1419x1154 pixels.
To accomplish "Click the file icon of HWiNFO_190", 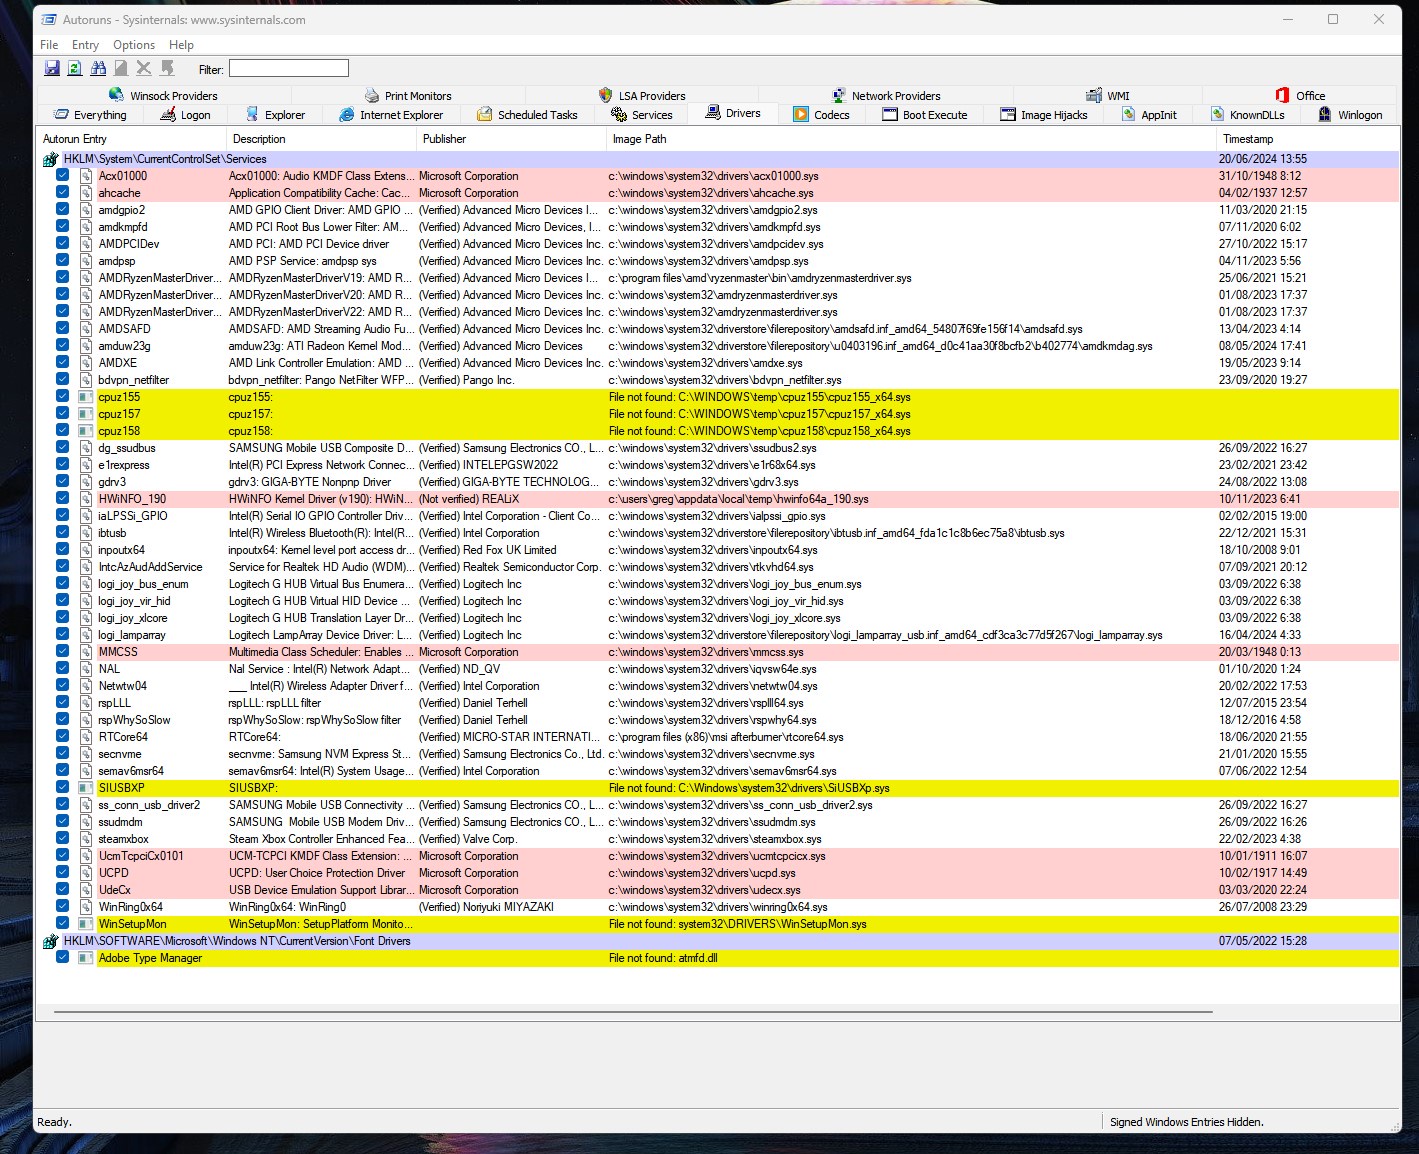I will tap(86, 499).
